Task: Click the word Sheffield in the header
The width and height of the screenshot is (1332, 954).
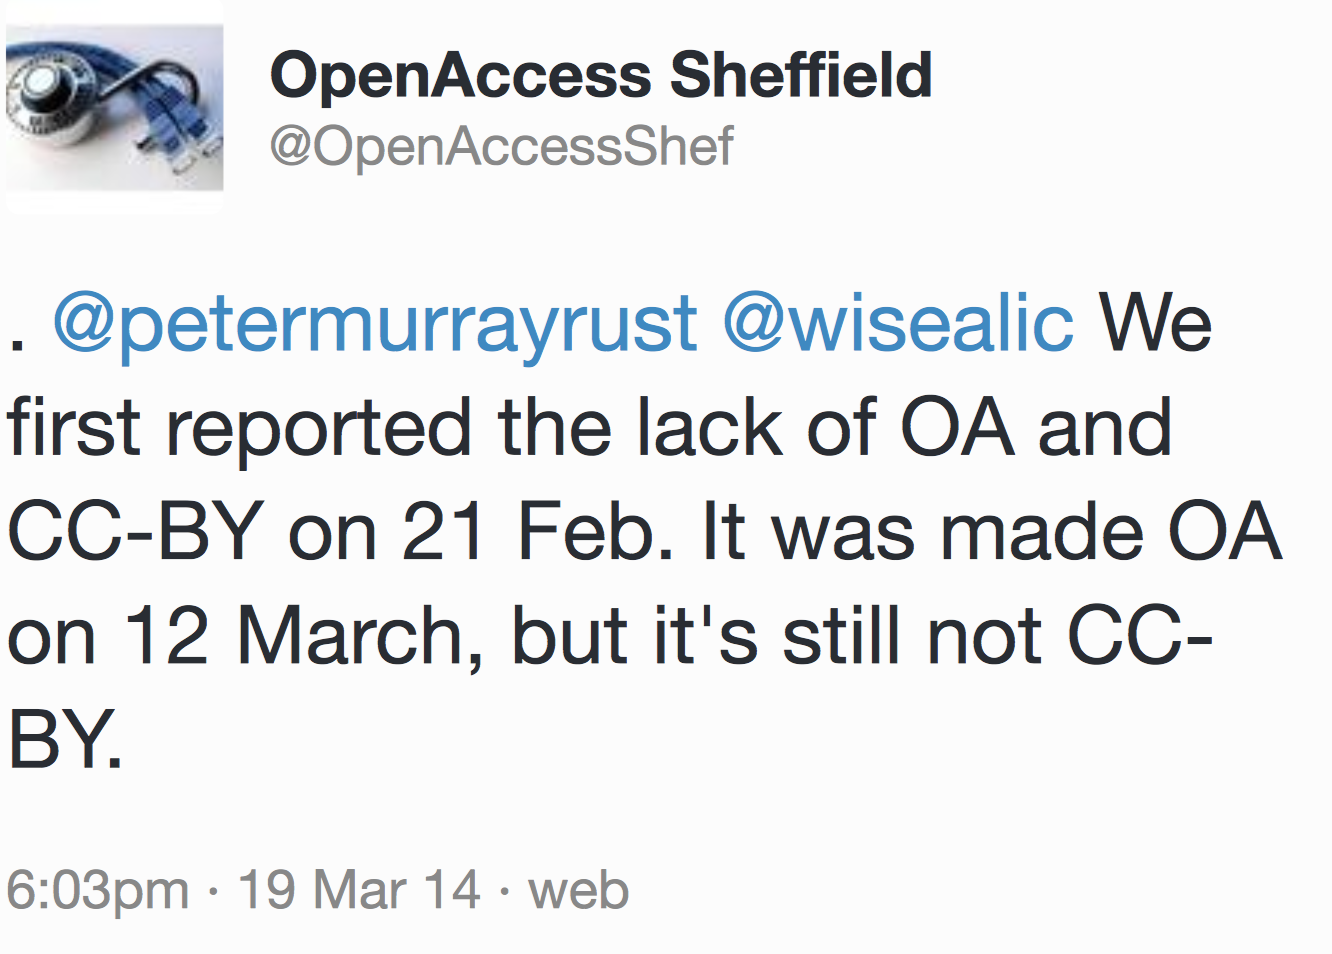Action: coord(800,76)
